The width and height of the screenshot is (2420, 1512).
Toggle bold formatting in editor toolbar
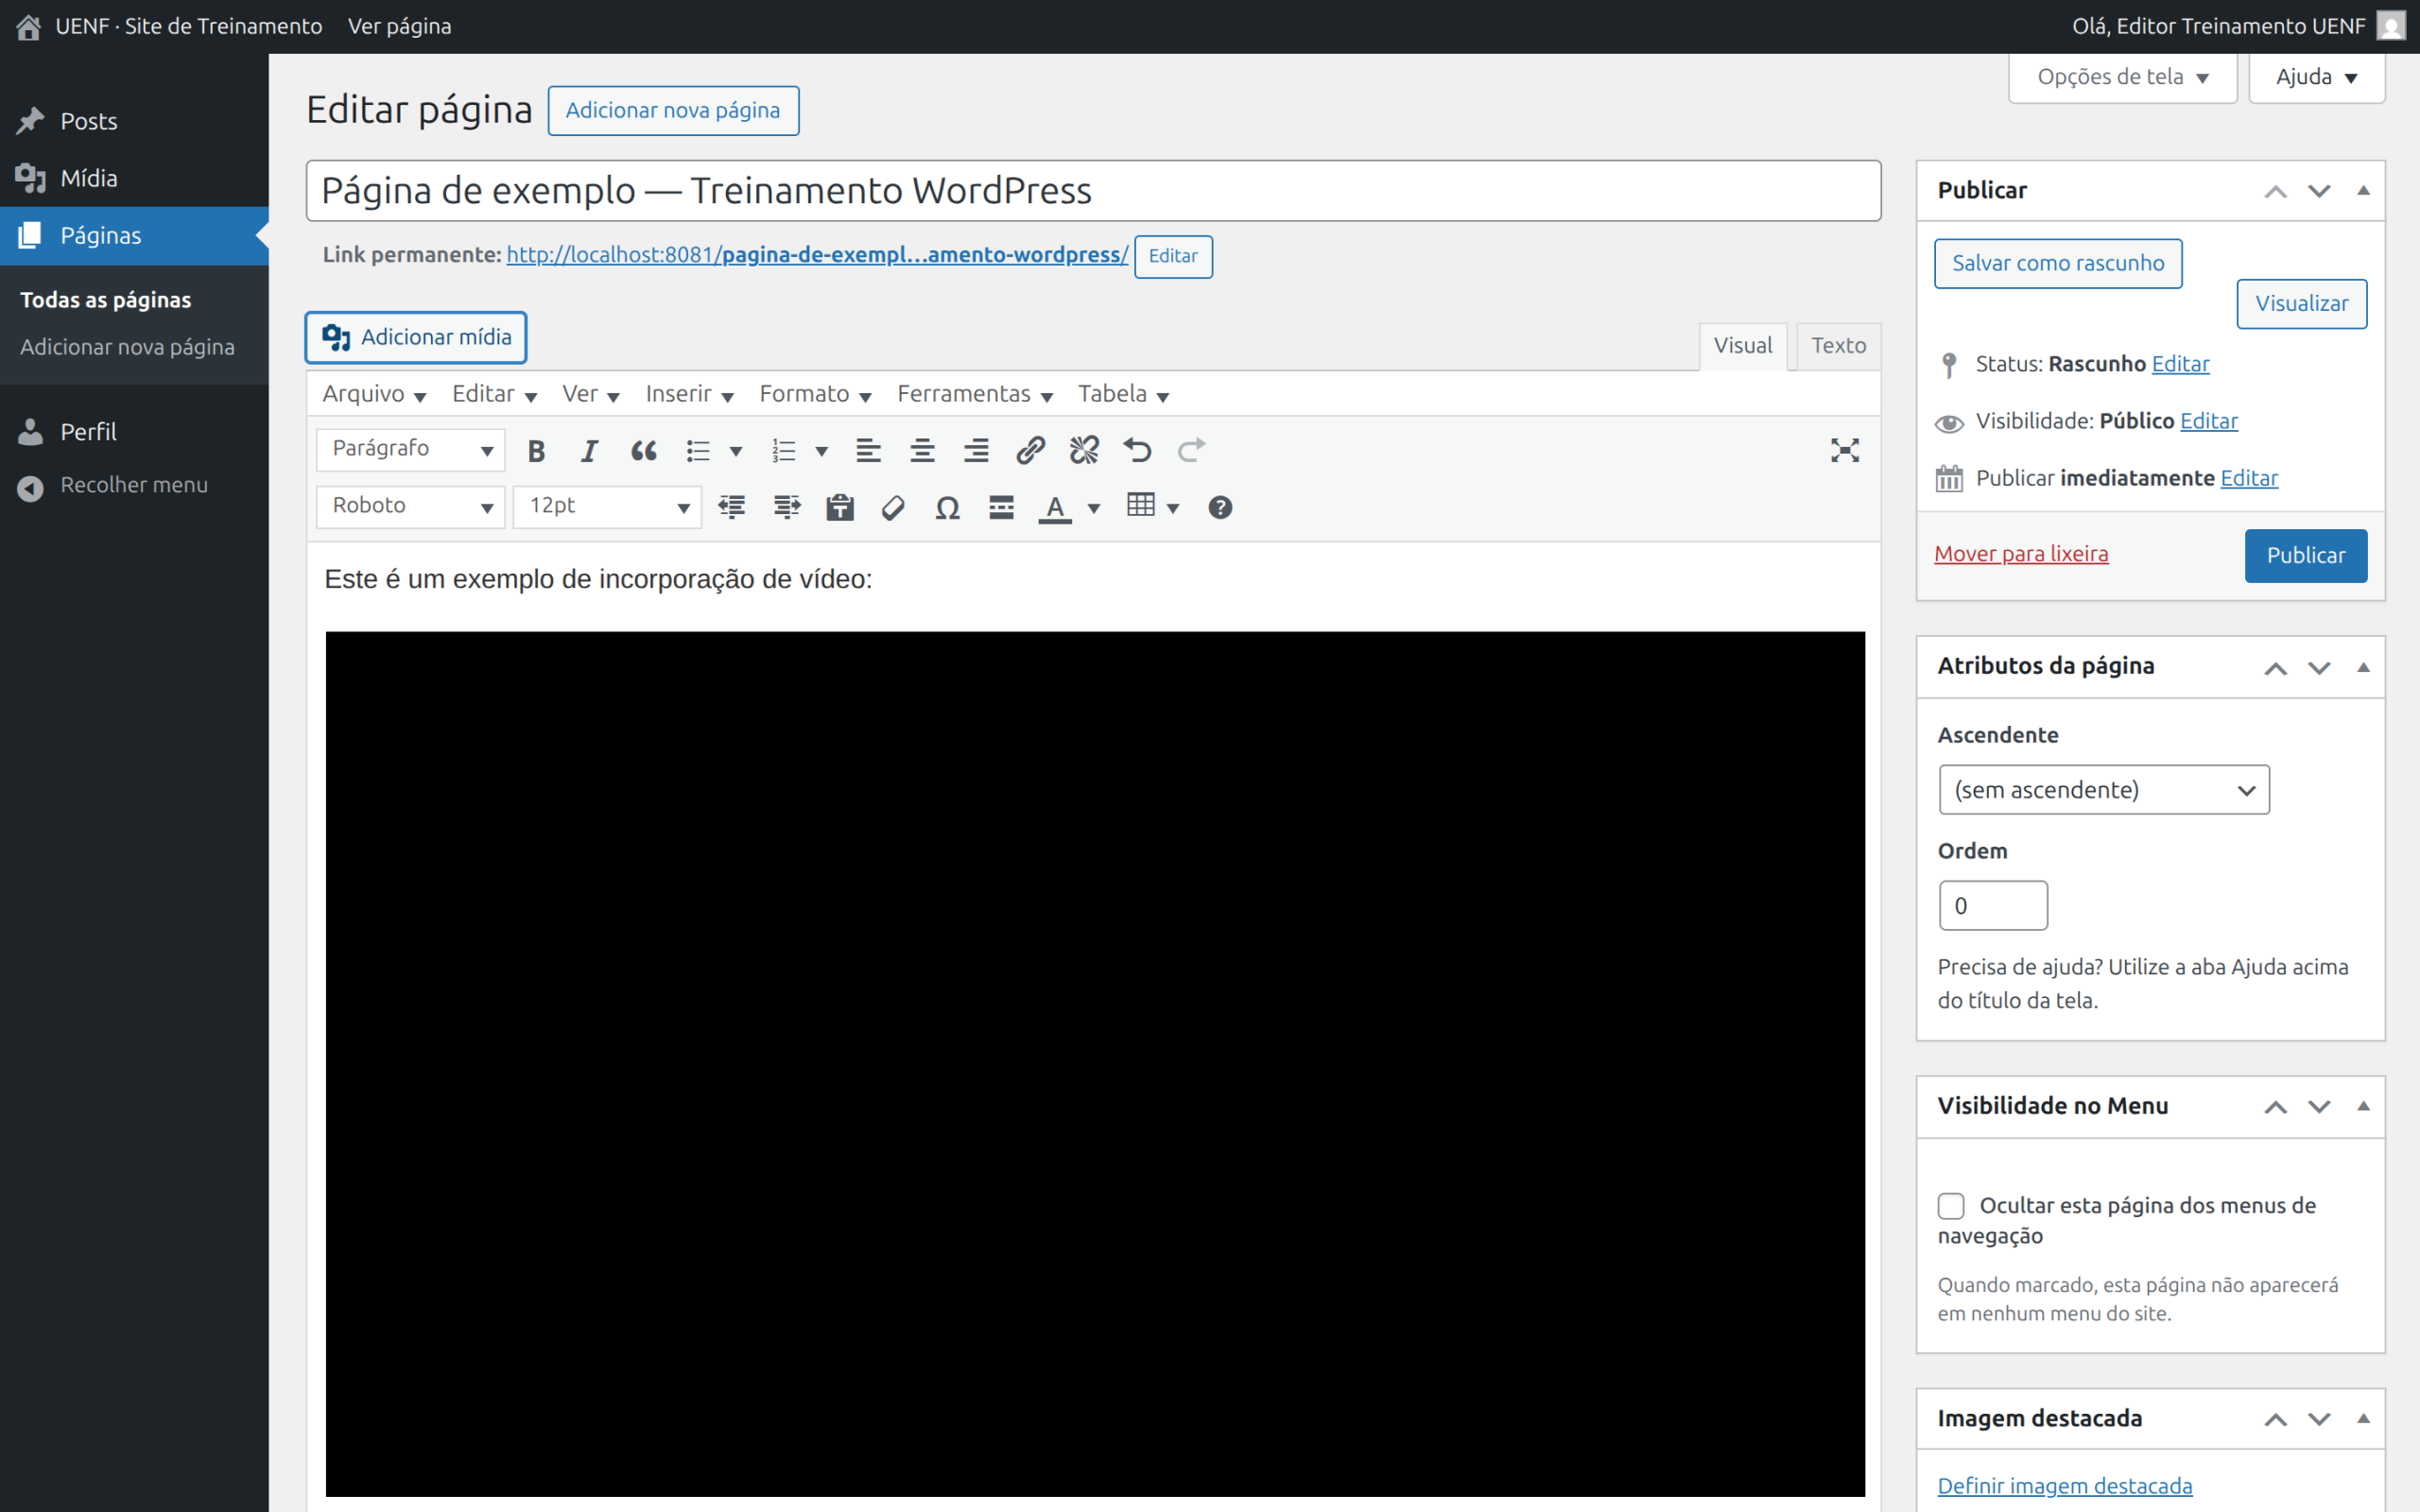click(x=536, y=451)
